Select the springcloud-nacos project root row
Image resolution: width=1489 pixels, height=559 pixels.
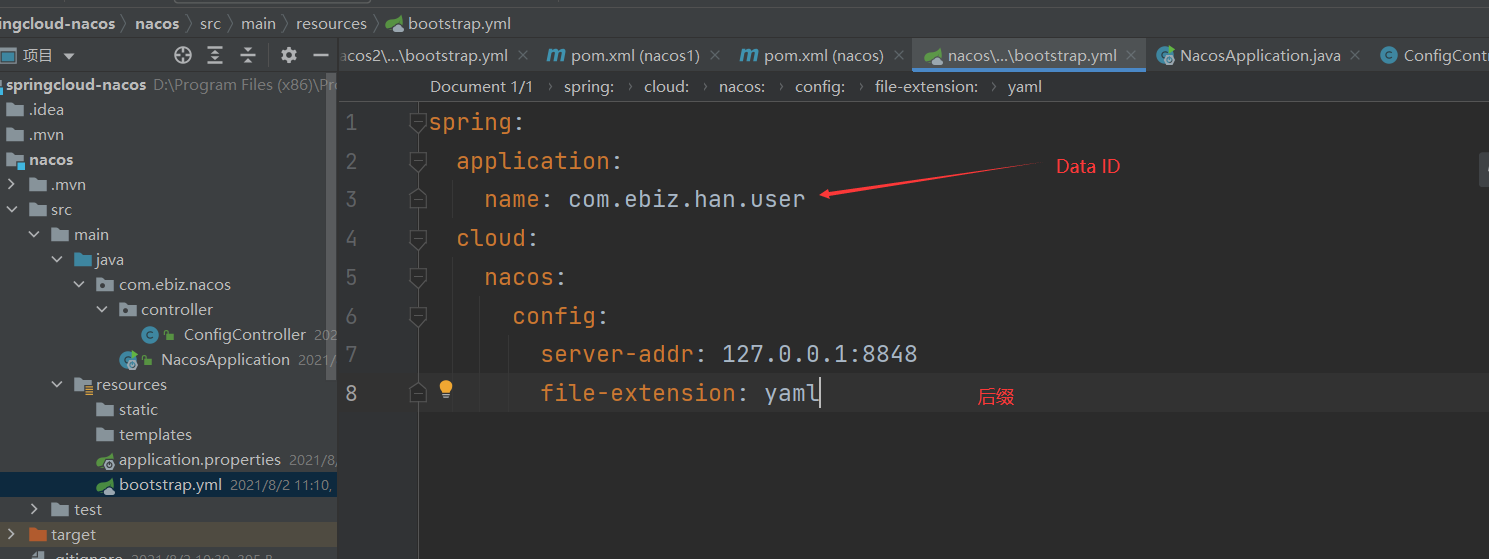pos(168,85)
